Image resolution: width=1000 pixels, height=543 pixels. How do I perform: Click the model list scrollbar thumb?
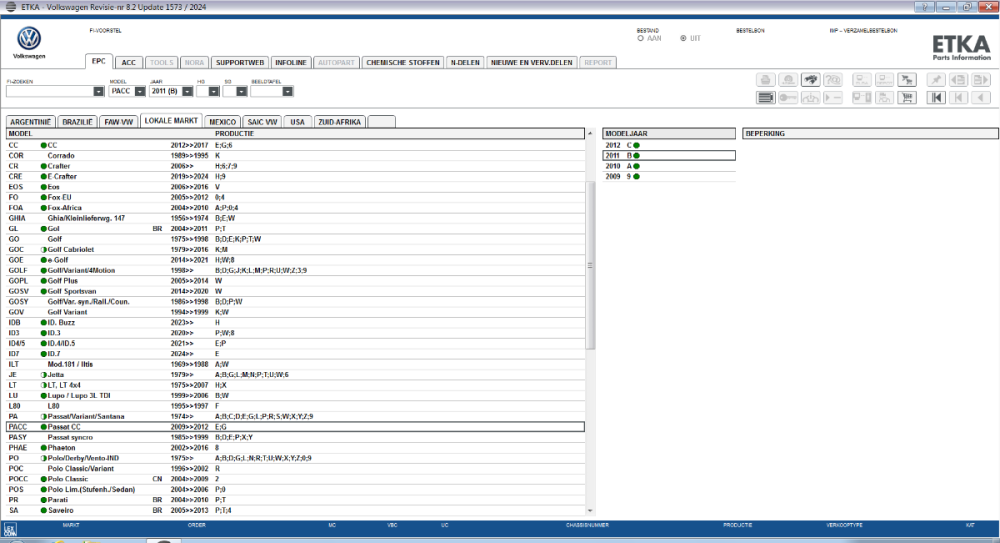[x=590, y=265]
